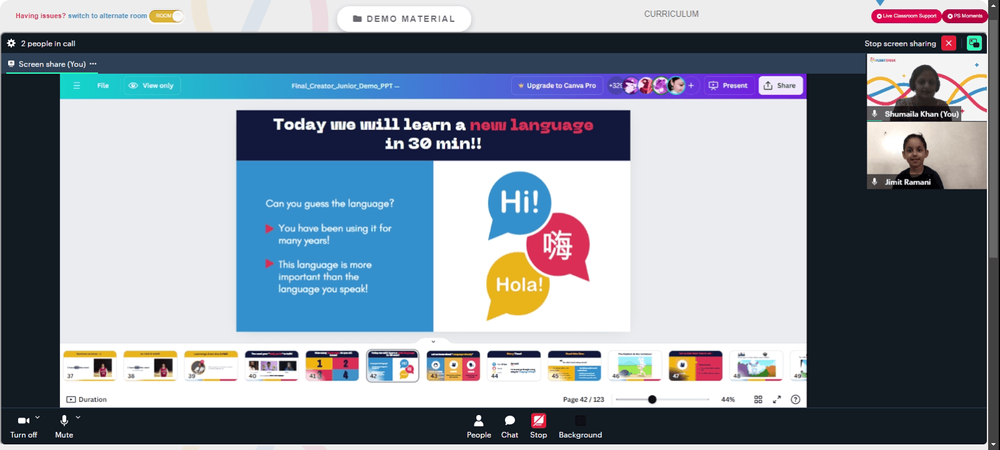The width and height of the screenshot is (1000, 450).
Task: Open the Canva help question icon
Action: pos(795,400)
